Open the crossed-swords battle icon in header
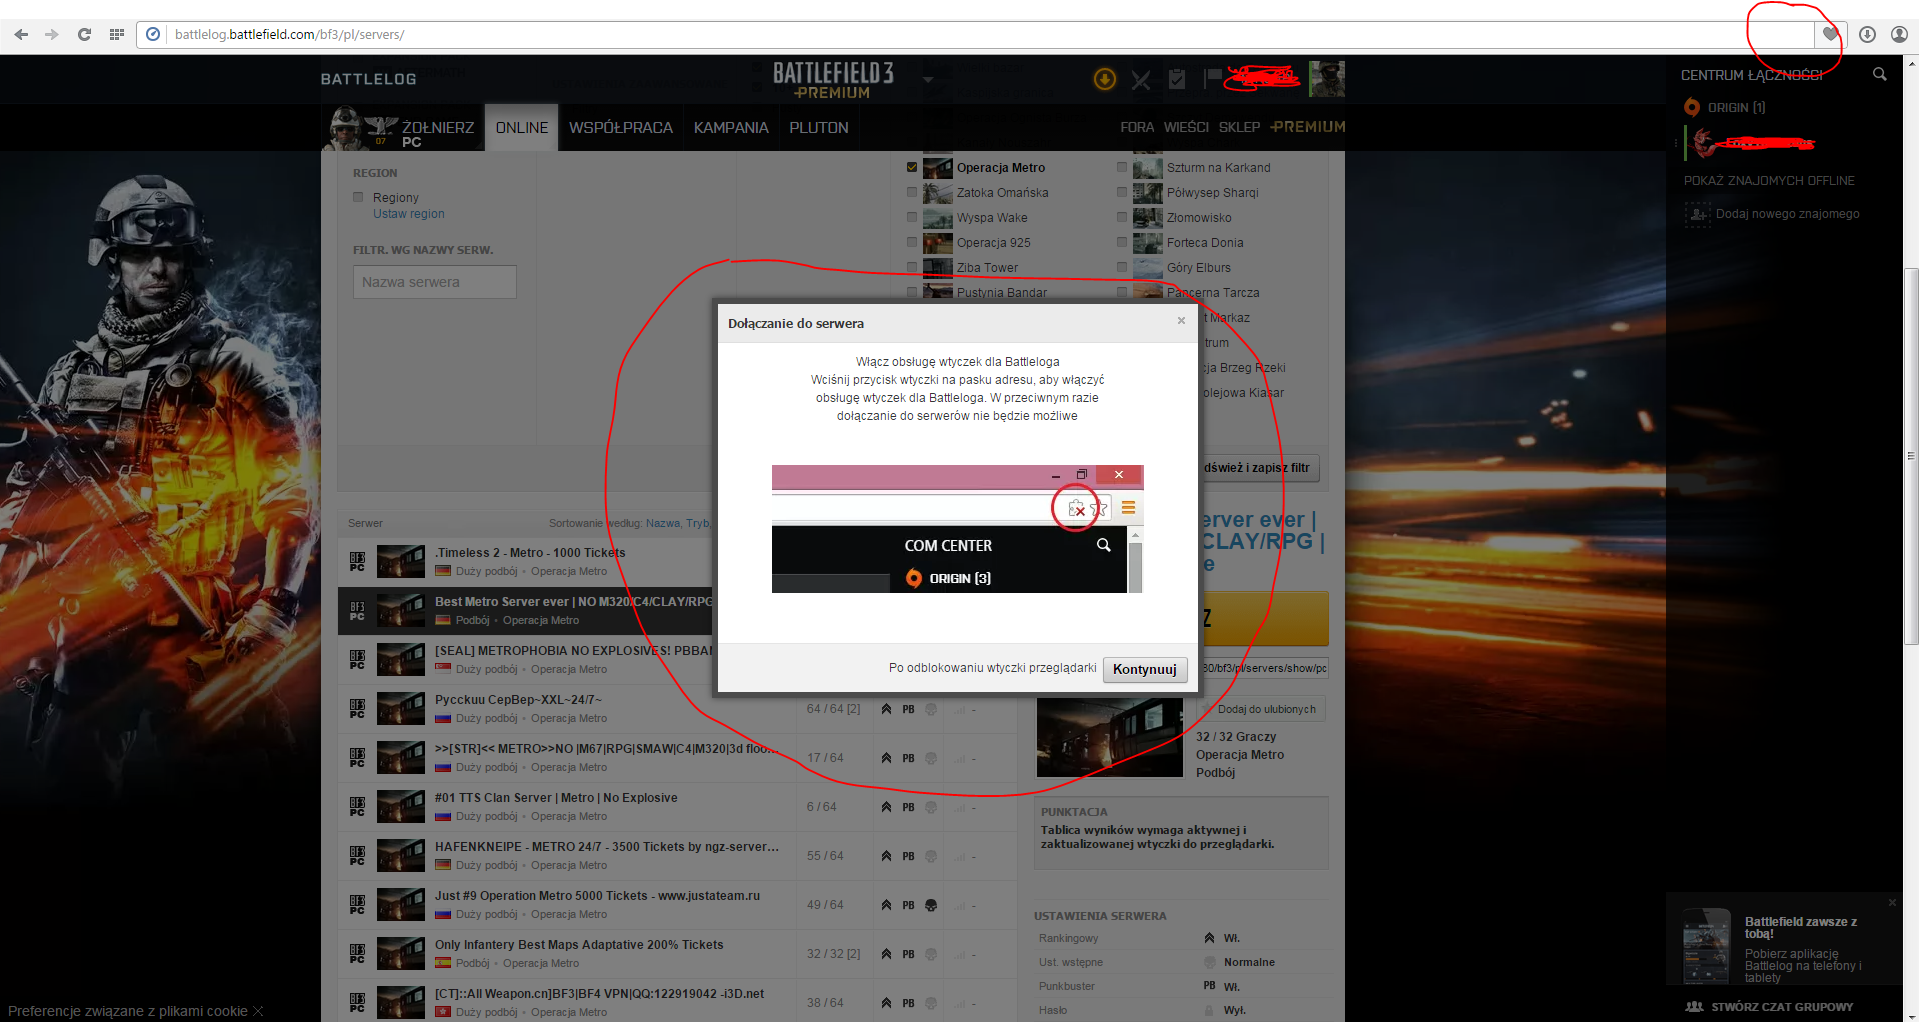This screenshot has height=1022, width=1919. point(1141,80)
